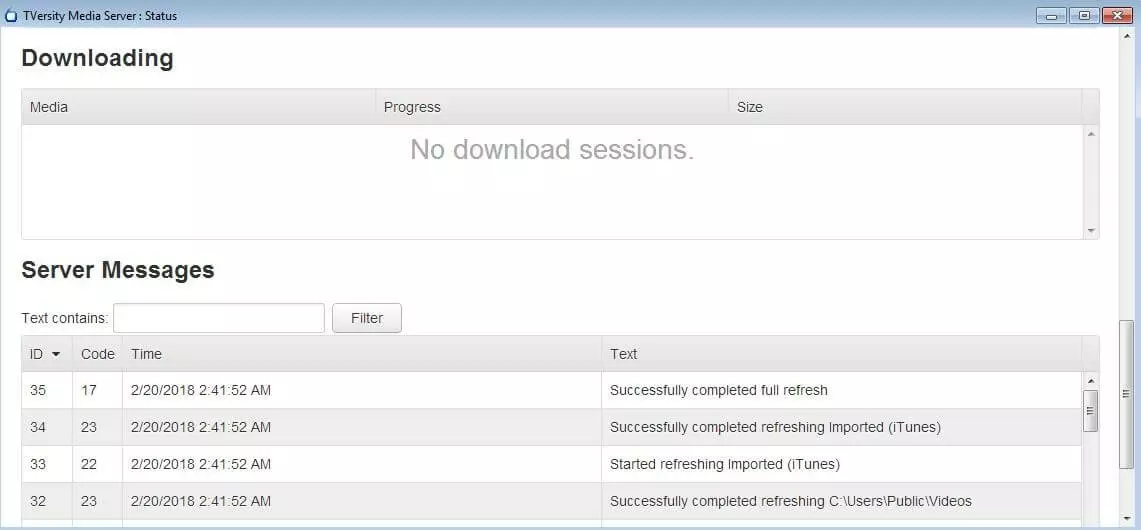This screenshot has height=530, width=1141.
Task: Click the Server Messages heading
Action: pos(118,270)
